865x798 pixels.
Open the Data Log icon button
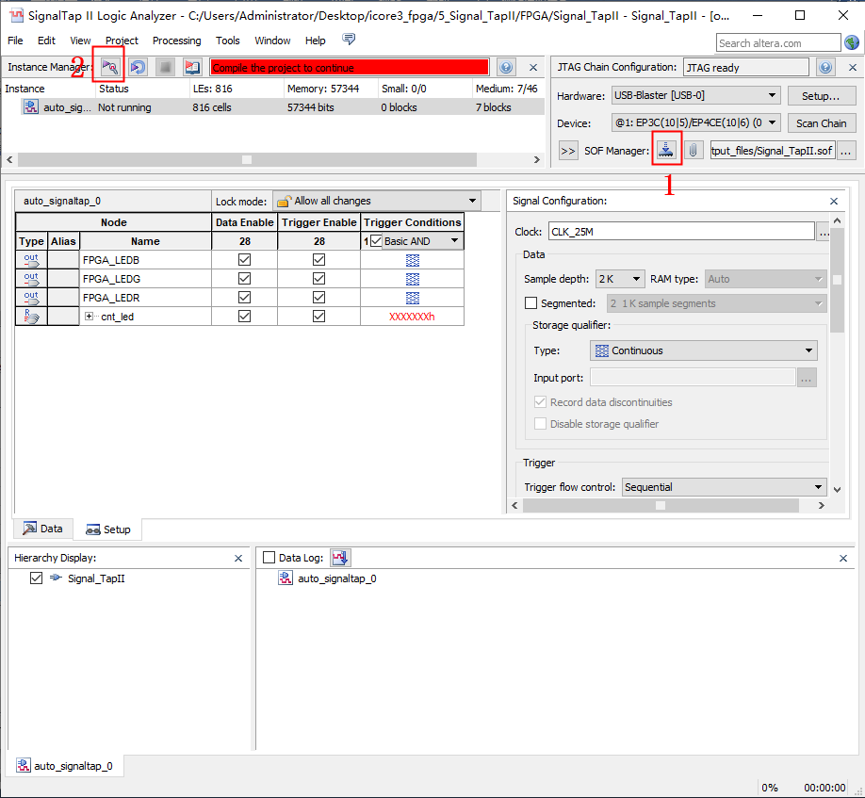point(340,558)
